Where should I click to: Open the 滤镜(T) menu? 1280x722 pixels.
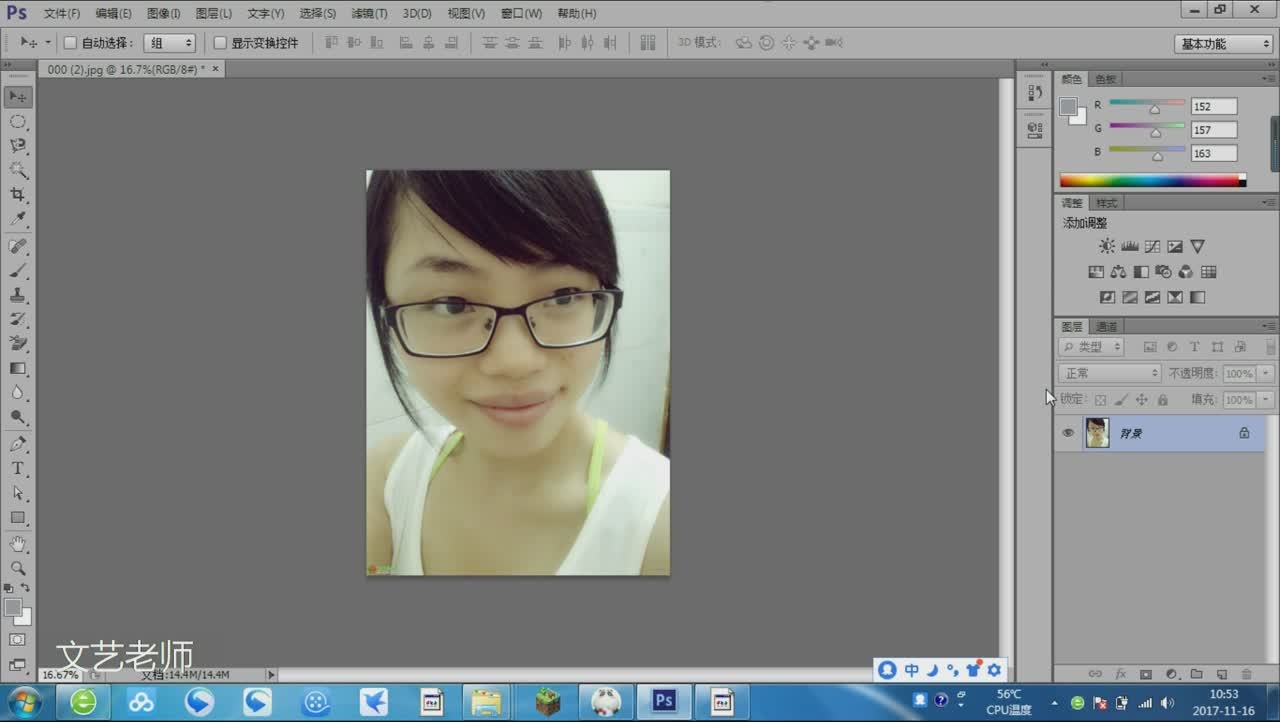pyautogui.click(x=369, y=14)
